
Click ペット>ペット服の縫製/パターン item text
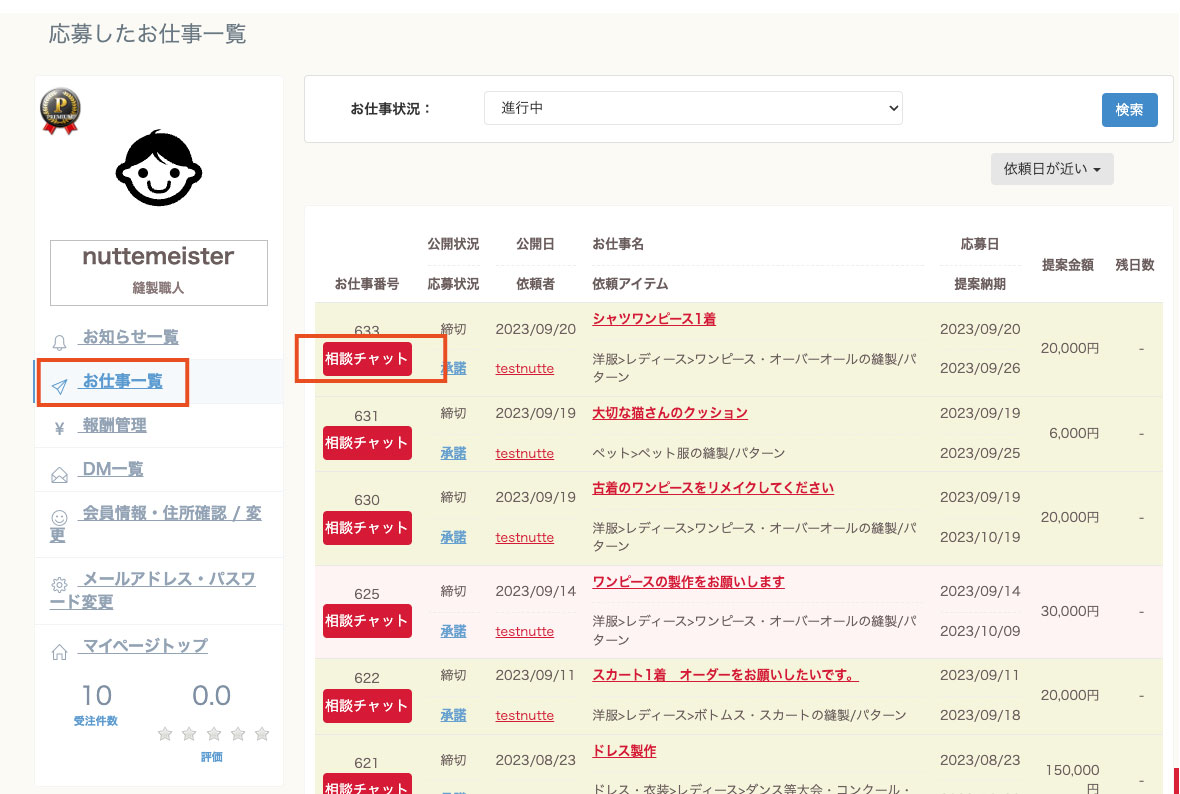[x=689, y=453]
